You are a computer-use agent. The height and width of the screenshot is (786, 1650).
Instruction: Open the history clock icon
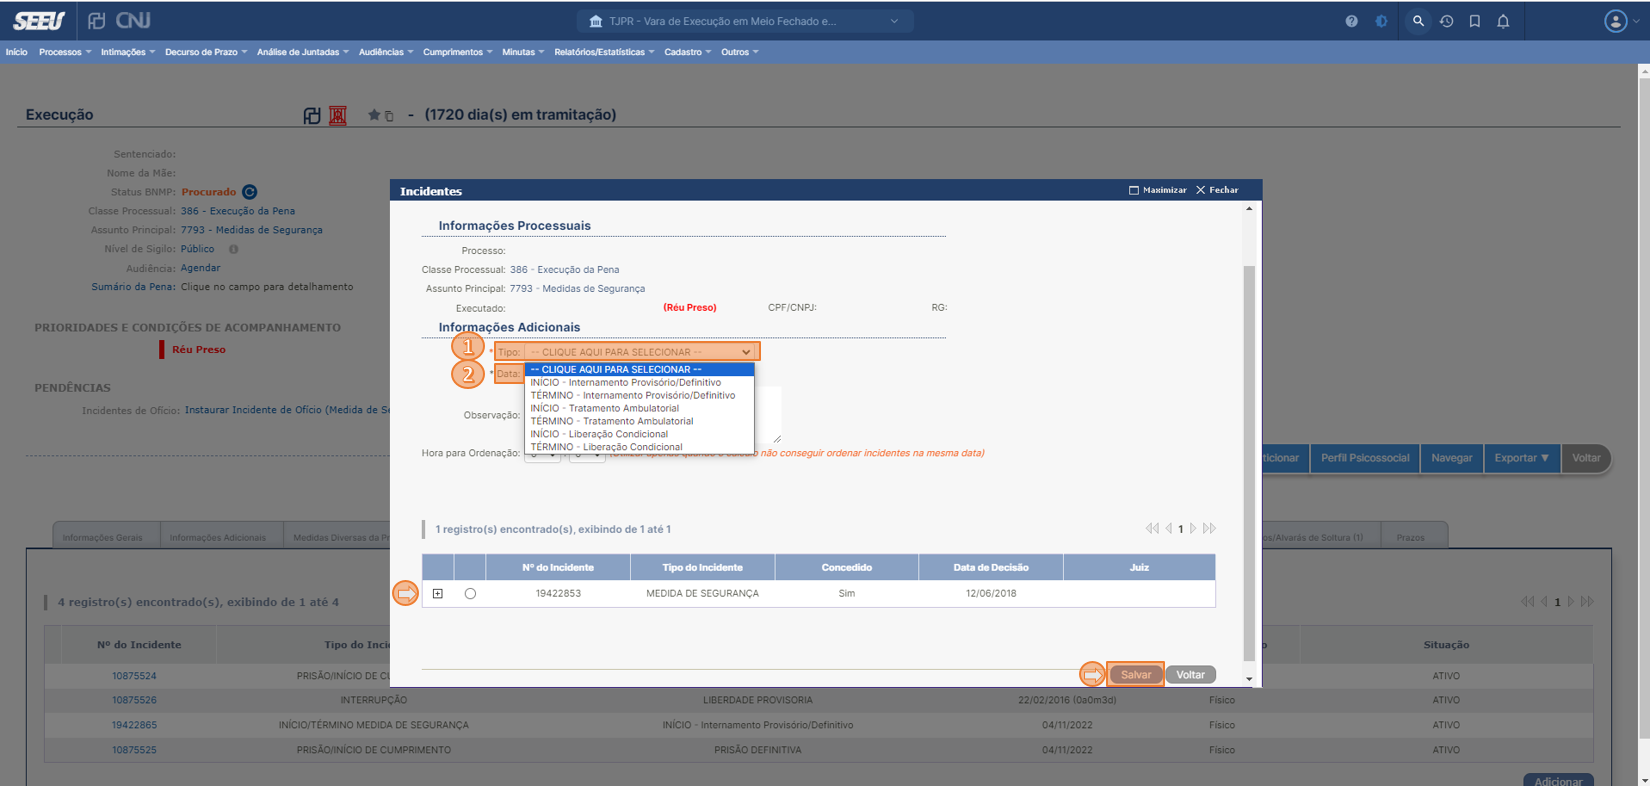1446,21
